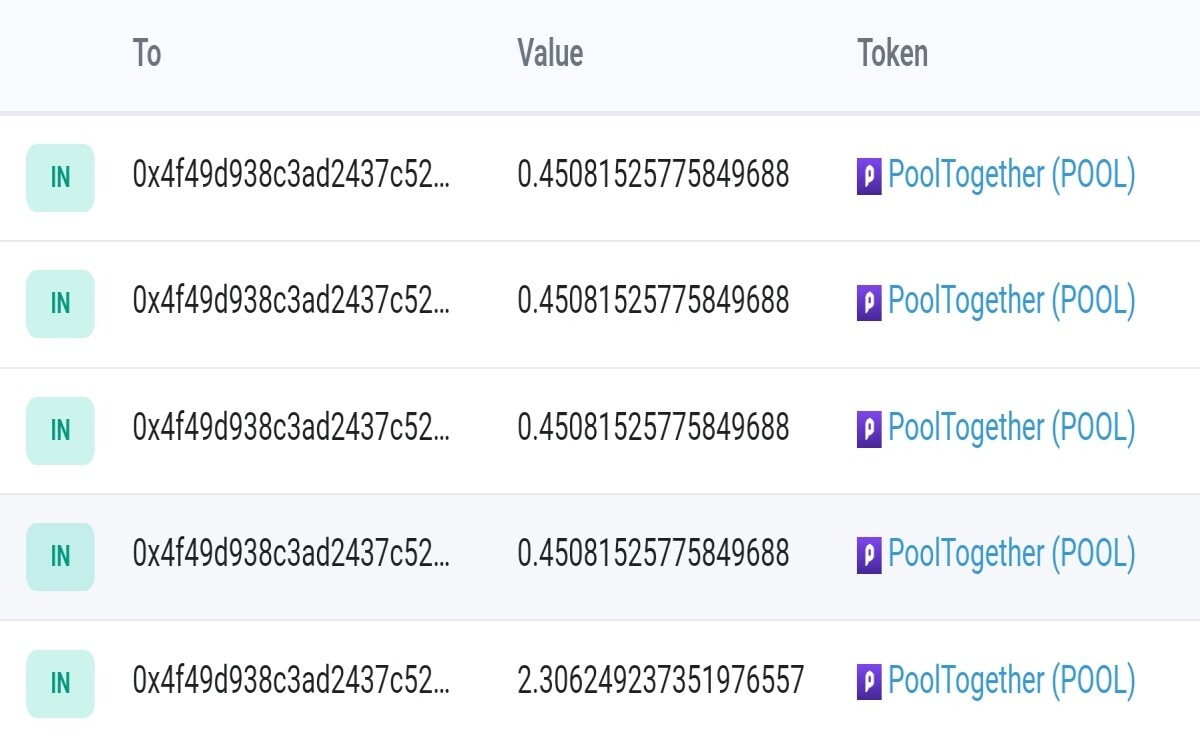This screenshot has height=736, width=1200.
Task: Open PoolTogether (POOL) link in first row
Action: pos(1012,176)
